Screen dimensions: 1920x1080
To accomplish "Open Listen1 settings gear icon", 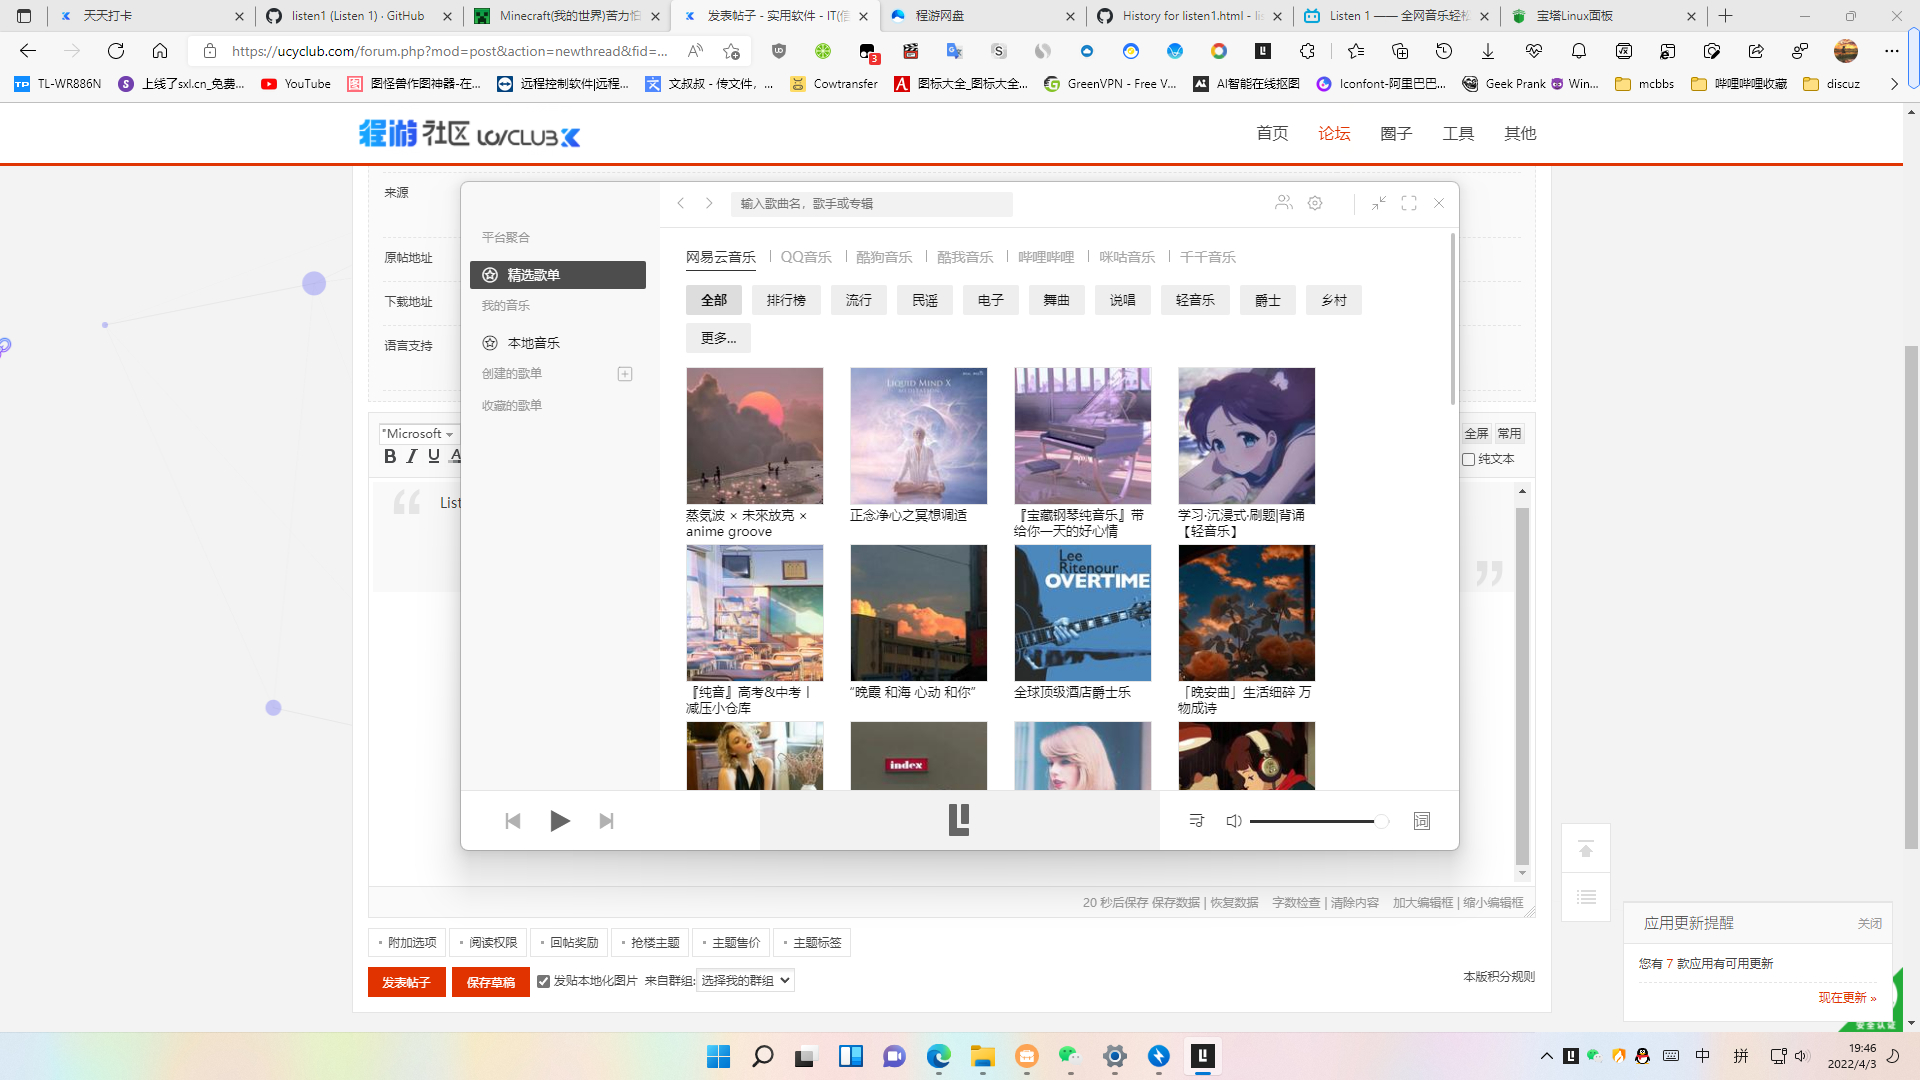I will click(x=1315, y=203).
